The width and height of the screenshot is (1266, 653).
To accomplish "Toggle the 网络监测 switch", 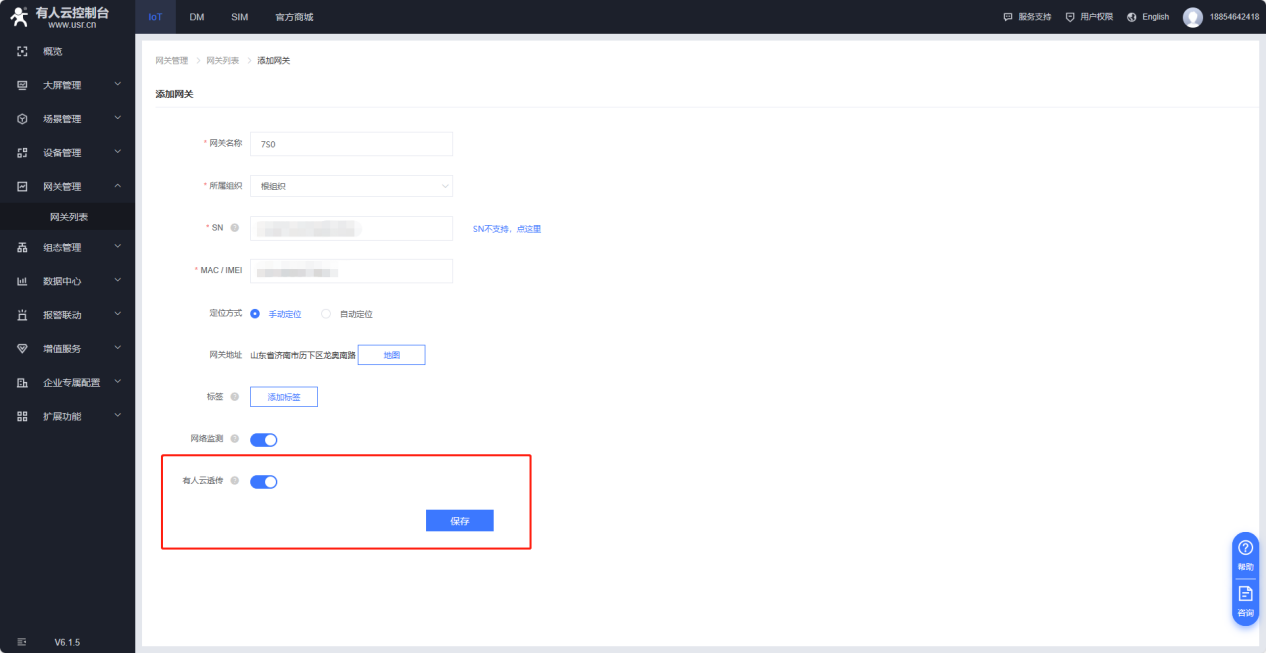I will coord(264,439).
